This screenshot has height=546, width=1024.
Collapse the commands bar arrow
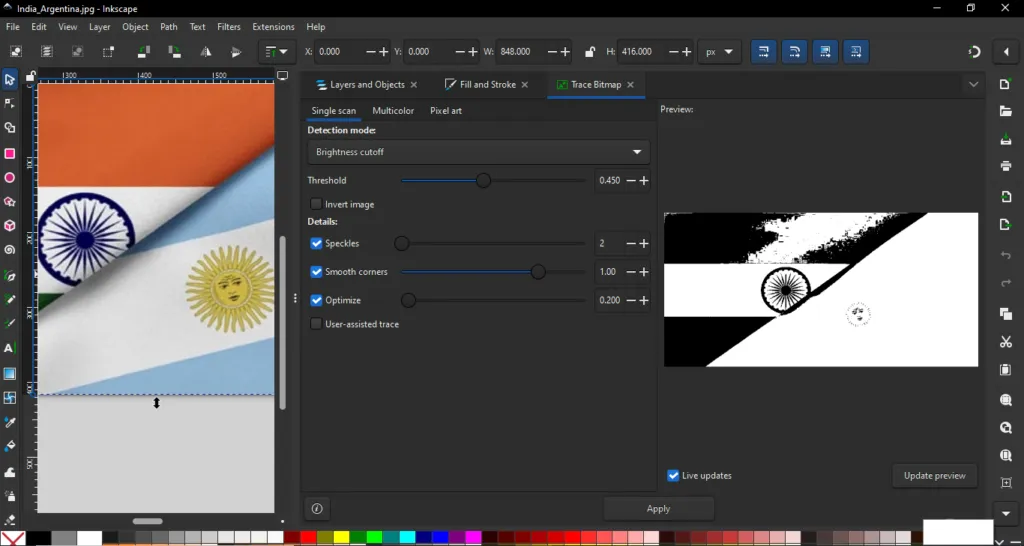1006,52
